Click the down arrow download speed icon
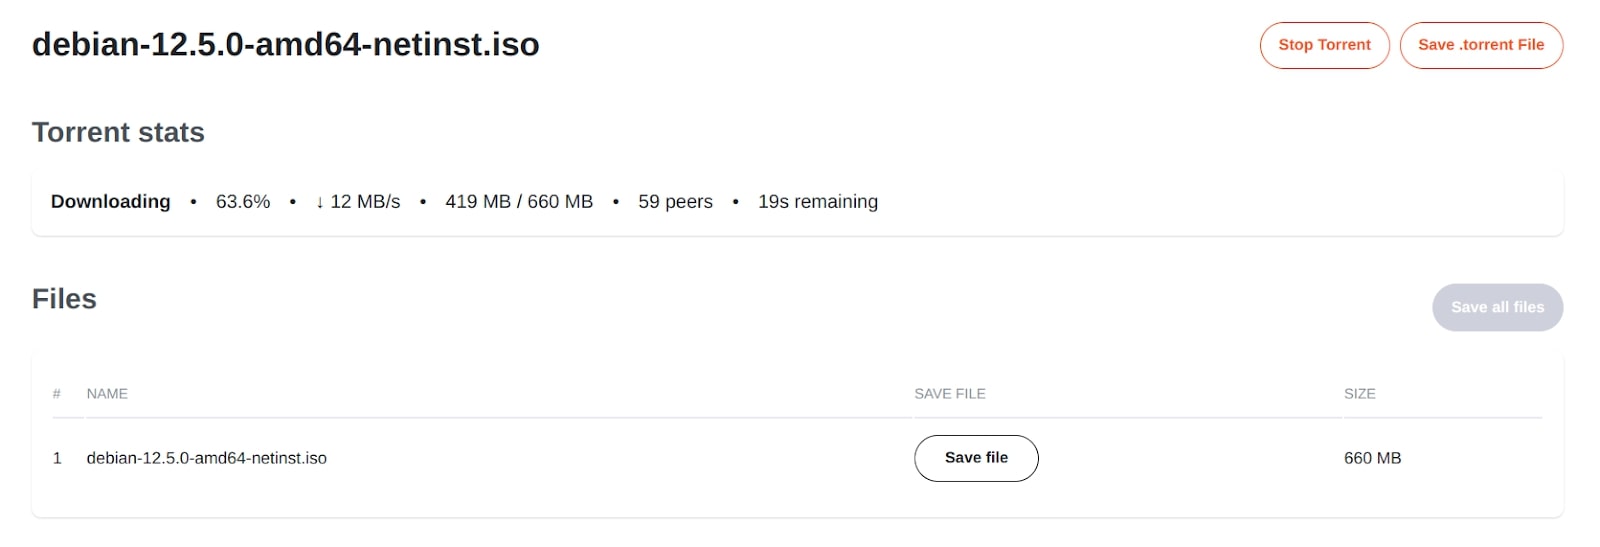The width and height of the screenshot is (1600, 547). click(320, 202)
